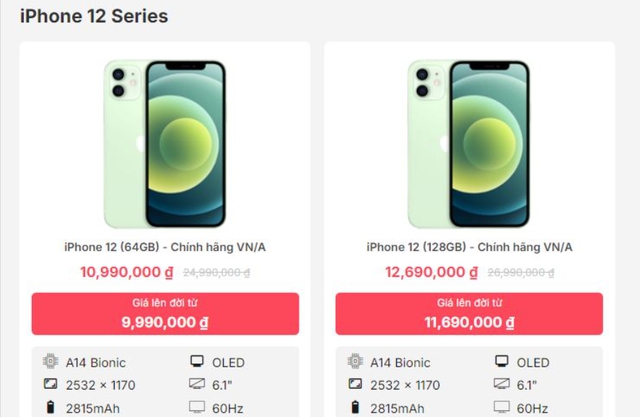Image resolution: width=640 pixels, height=417 pixels.
Task: Click the 60Hz refresh rate icon on the 64GB card
Action: [197, 407]
